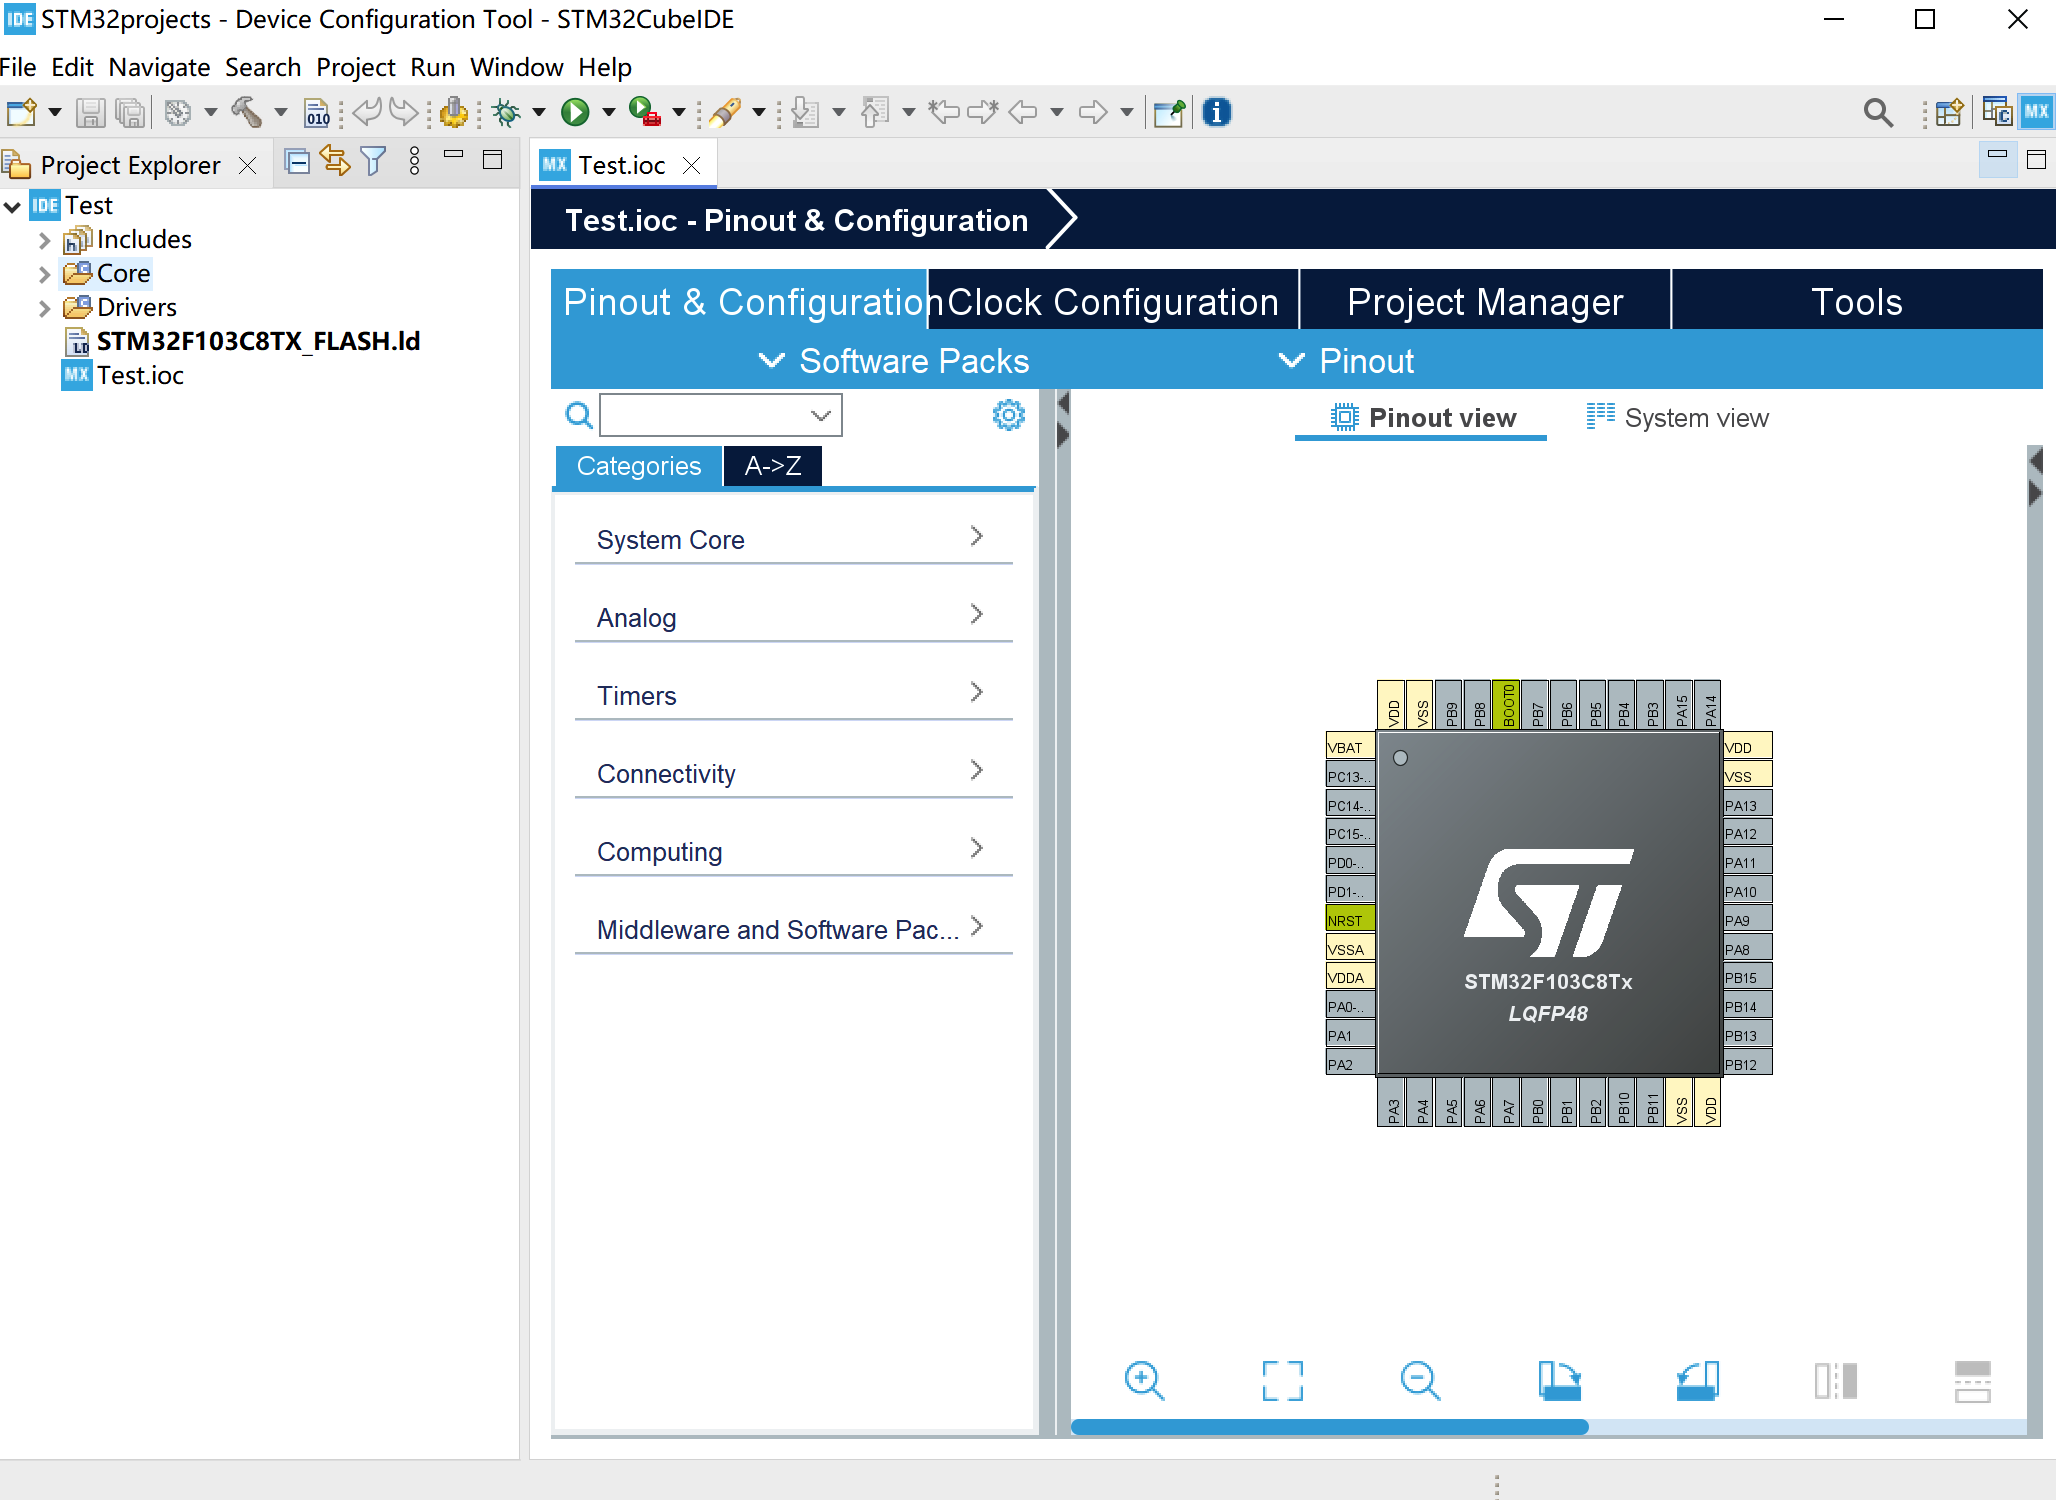
Task: Switch to the A->Z listing
Action: pyautogui.click(x=771, y=465)
